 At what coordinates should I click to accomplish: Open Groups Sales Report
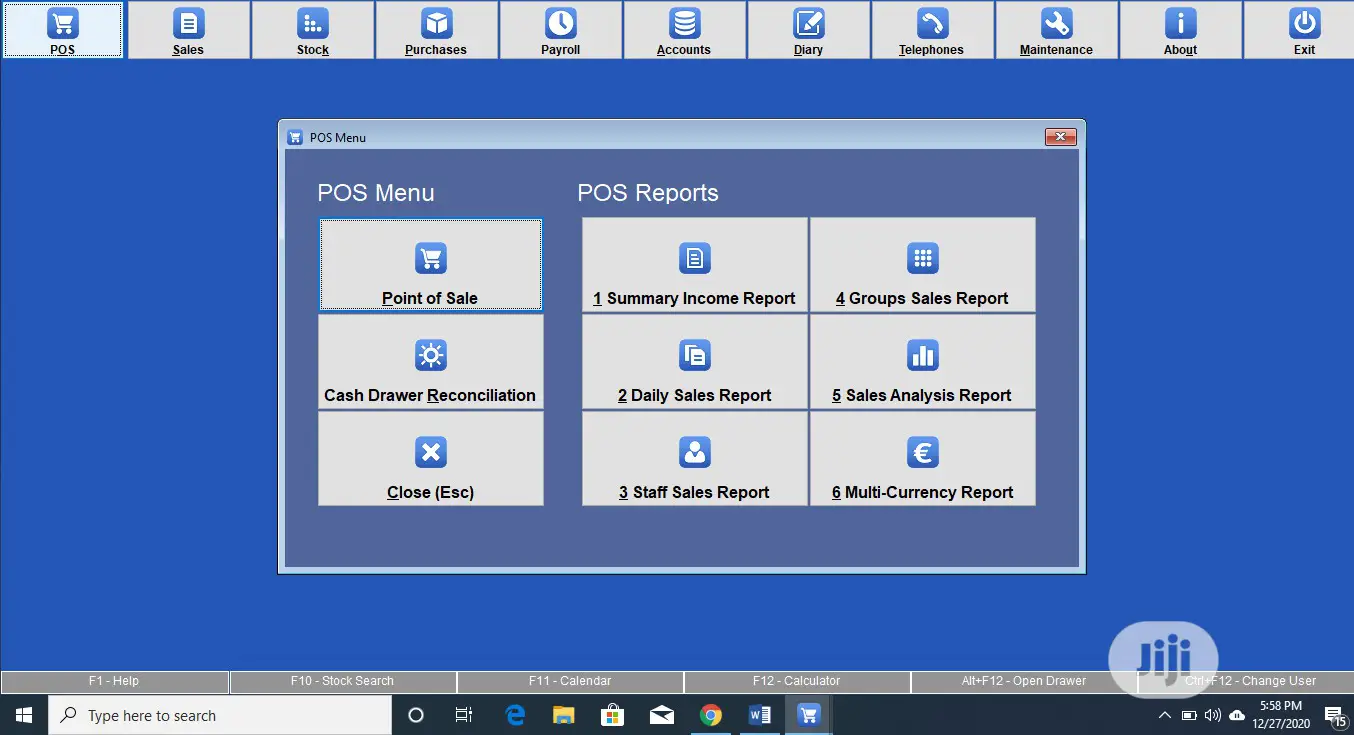point(923,265)
